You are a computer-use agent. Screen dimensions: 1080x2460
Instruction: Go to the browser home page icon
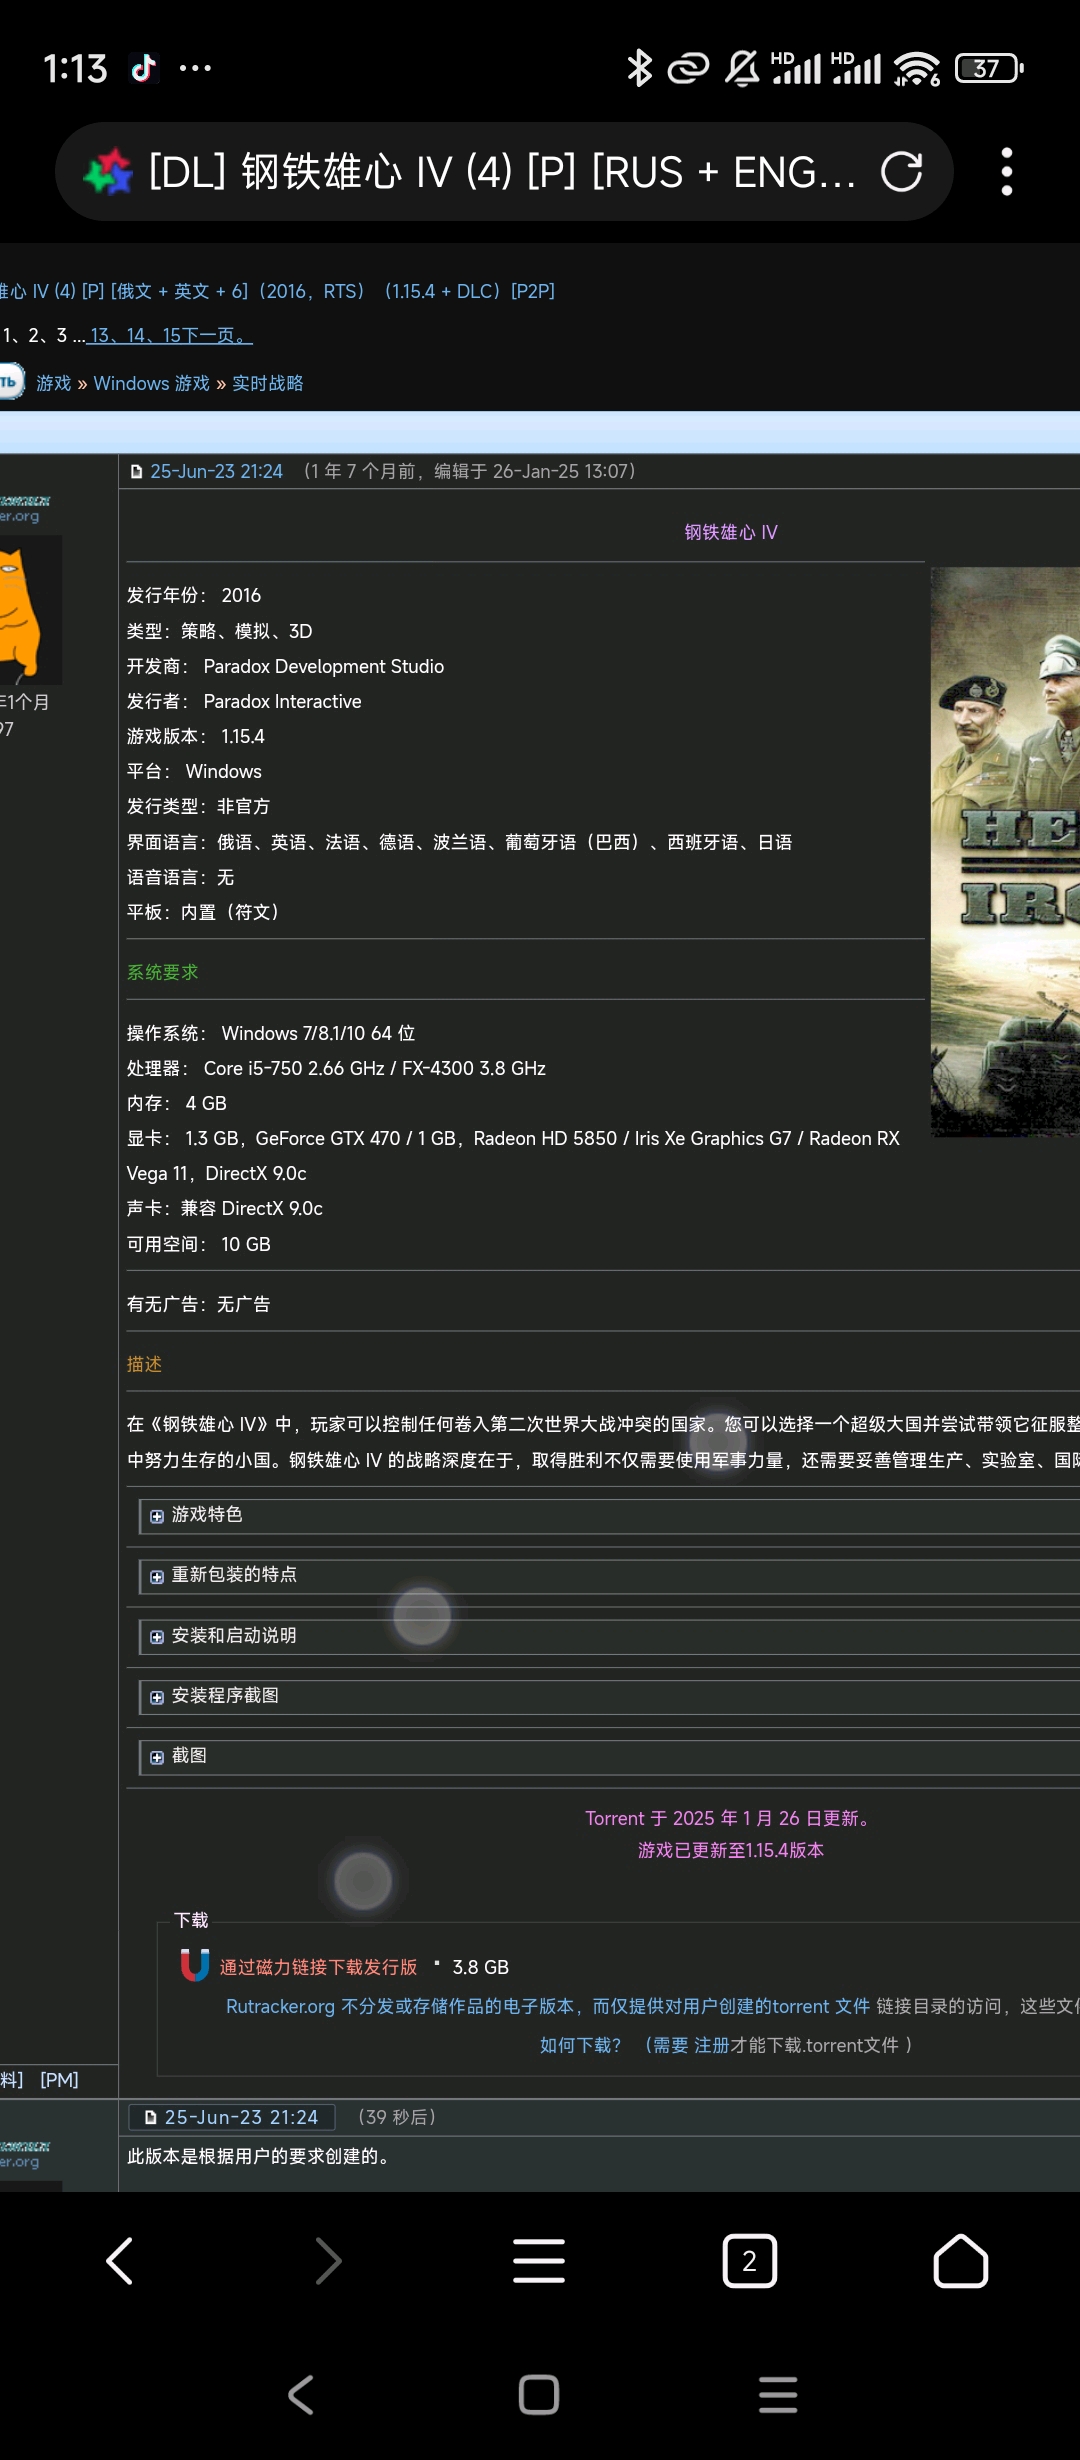click(960, 2261)
